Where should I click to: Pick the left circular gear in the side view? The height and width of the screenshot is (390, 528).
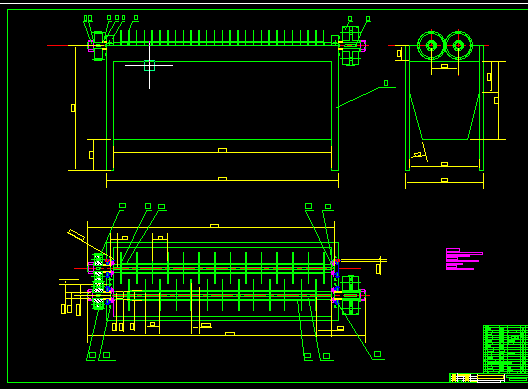click(431, 45)
